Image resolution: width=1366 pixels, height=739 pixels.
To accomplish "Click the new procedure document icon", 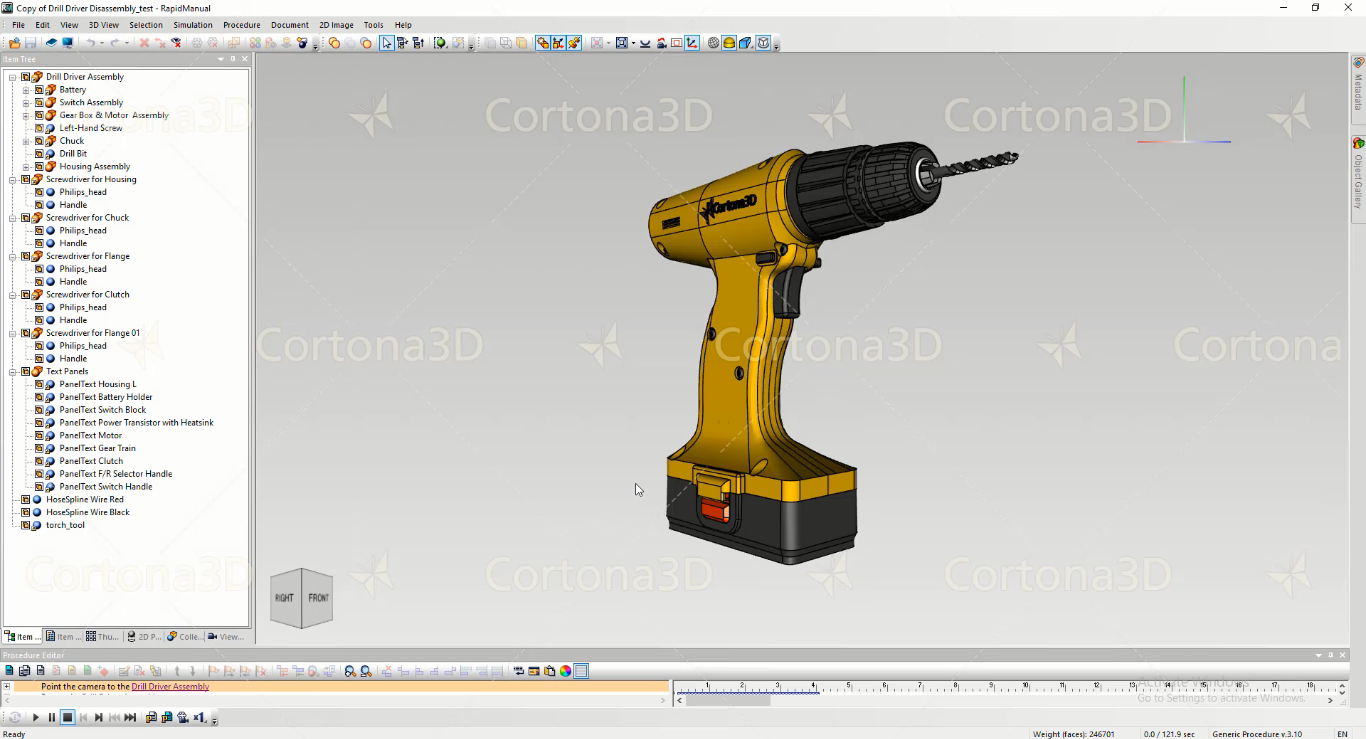I will 9,671.
